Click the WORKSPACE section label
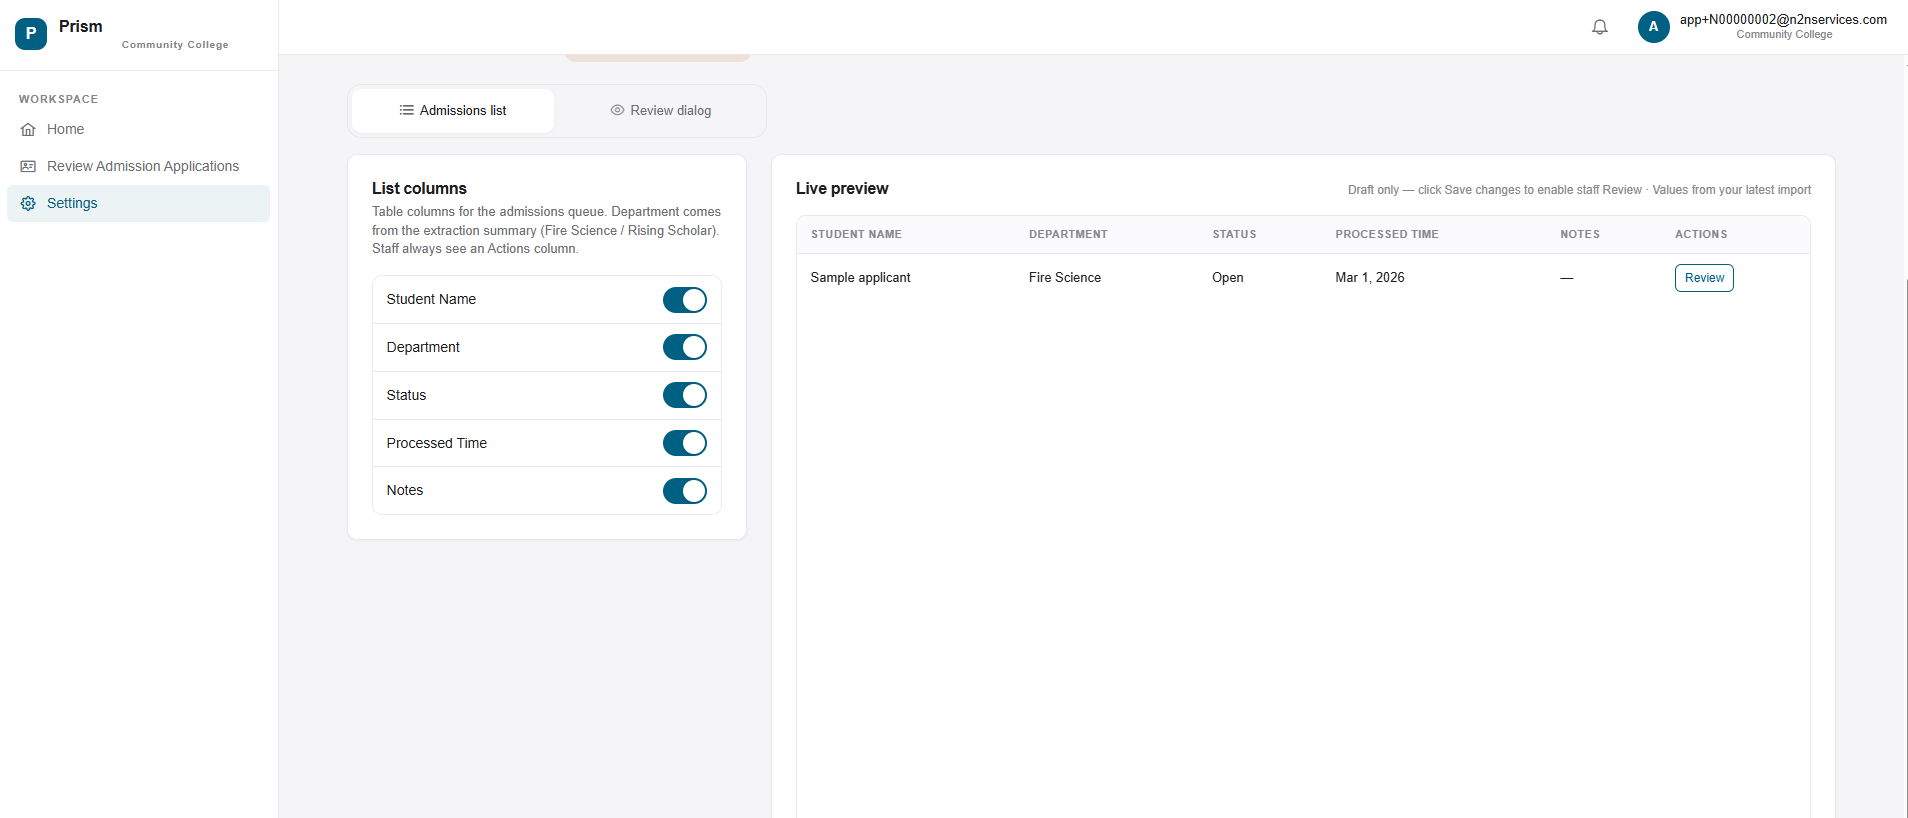Screen dimensions: 1908x818 [58, 99]
